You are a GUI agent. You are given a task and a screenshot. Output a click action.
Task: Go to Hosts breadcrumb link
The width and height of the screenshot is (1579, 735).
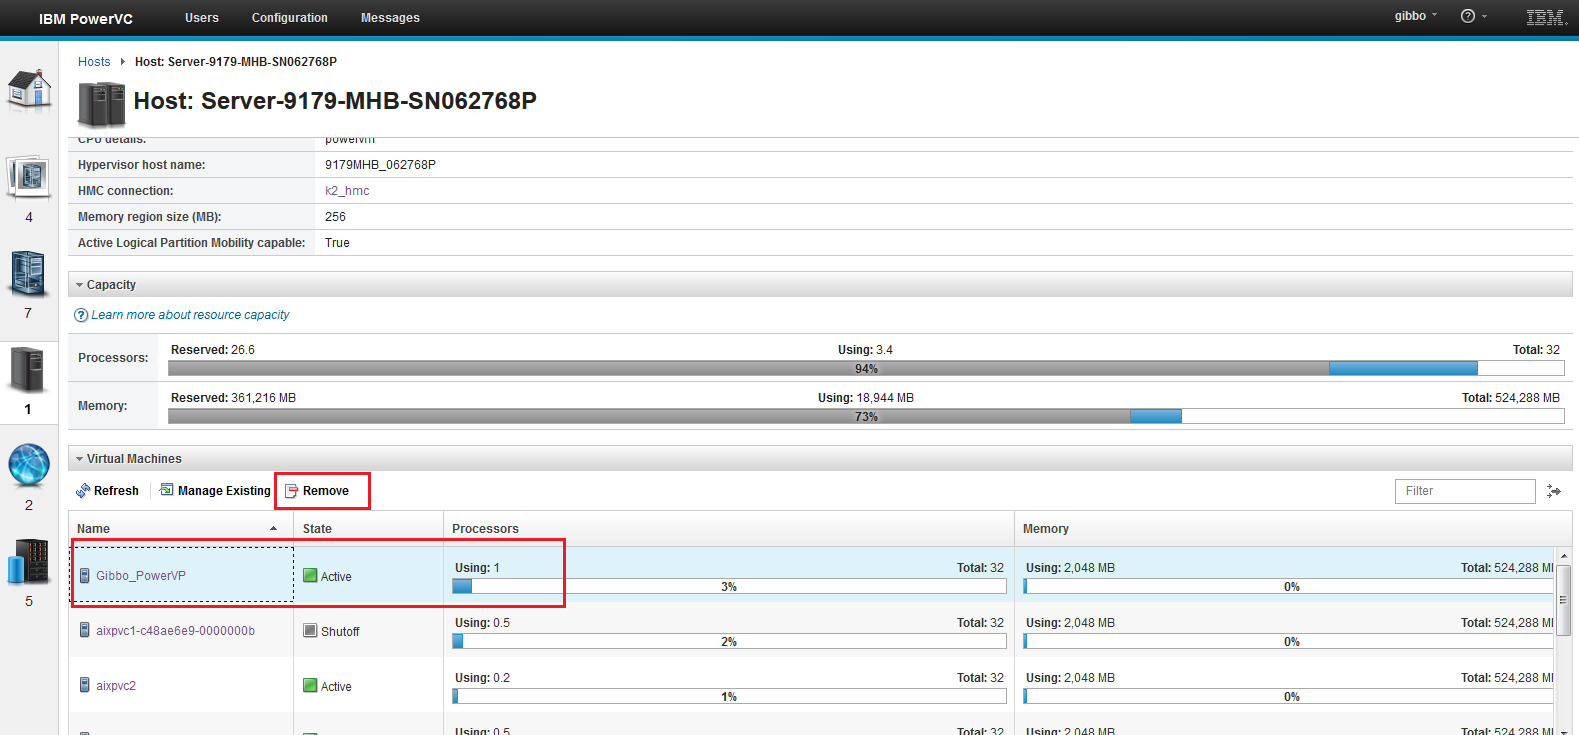[x=94, y=62]
